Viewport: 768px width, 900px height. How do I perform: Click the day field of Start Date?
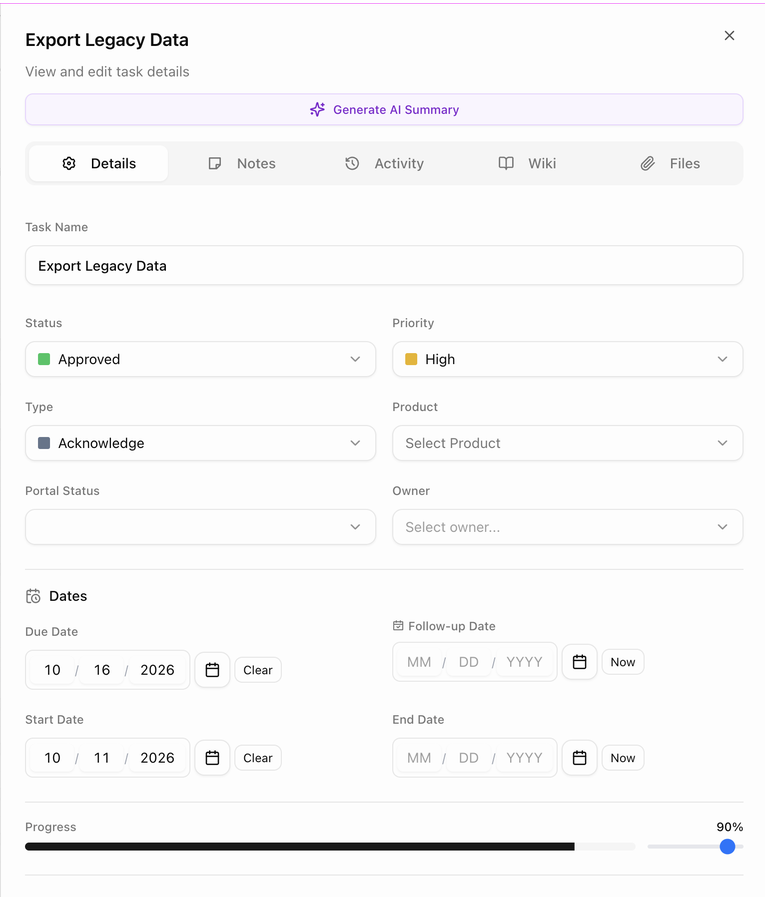tap(102, 758)
